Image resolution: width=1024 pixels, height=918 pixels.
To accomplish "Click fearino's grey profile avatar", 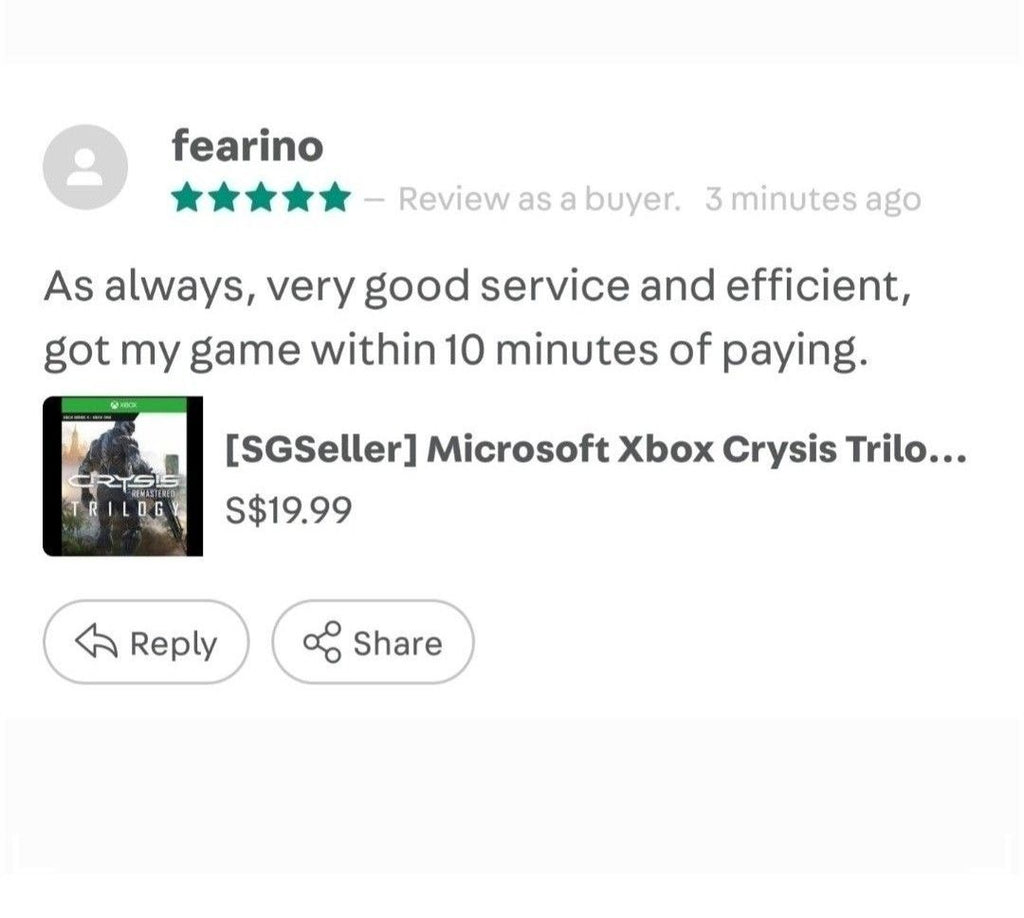I will [85, 167].
